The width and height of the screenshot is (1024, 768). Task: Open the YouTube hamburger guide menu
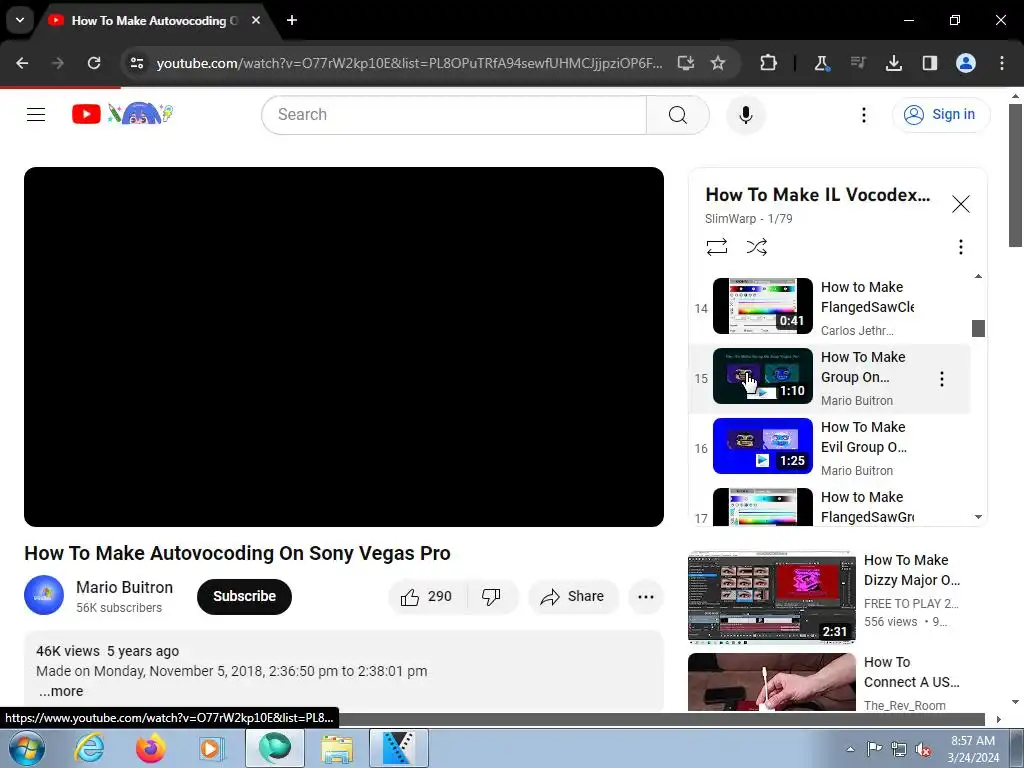coord(36,115)
